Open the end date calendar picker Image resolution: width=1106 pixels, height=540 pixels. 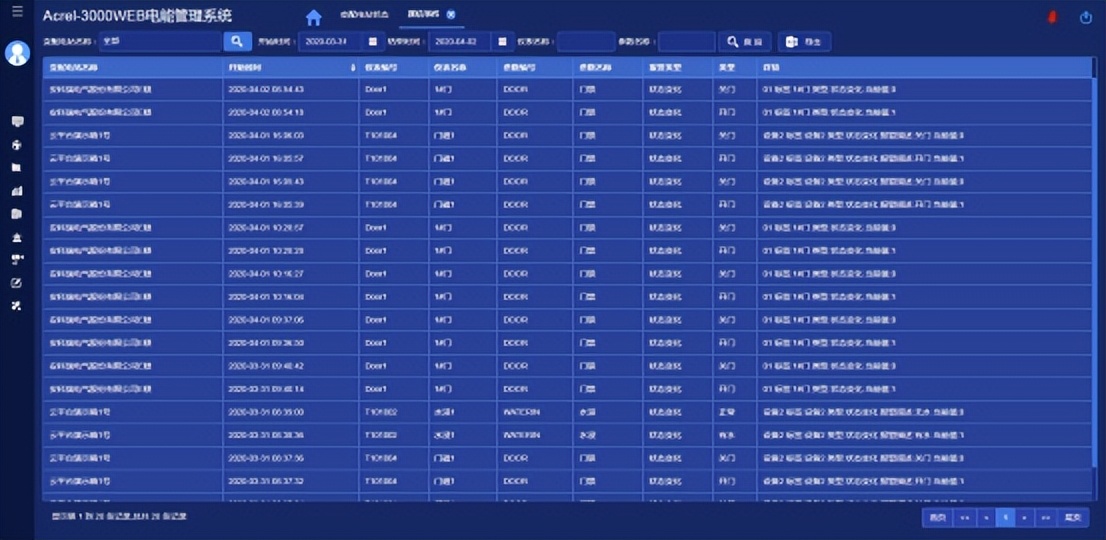(501, 42)
